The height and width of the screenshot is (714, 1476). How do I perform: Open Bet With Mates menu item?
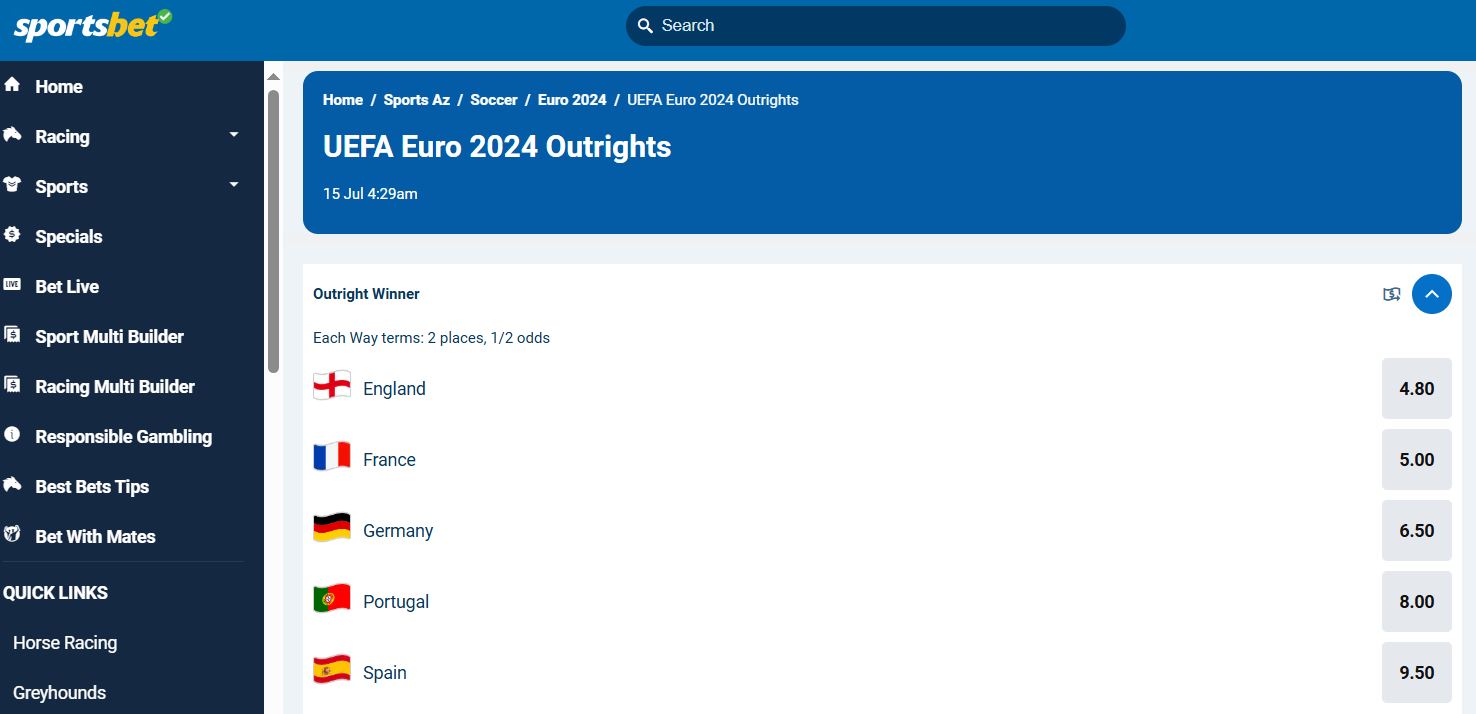point(96,537)
